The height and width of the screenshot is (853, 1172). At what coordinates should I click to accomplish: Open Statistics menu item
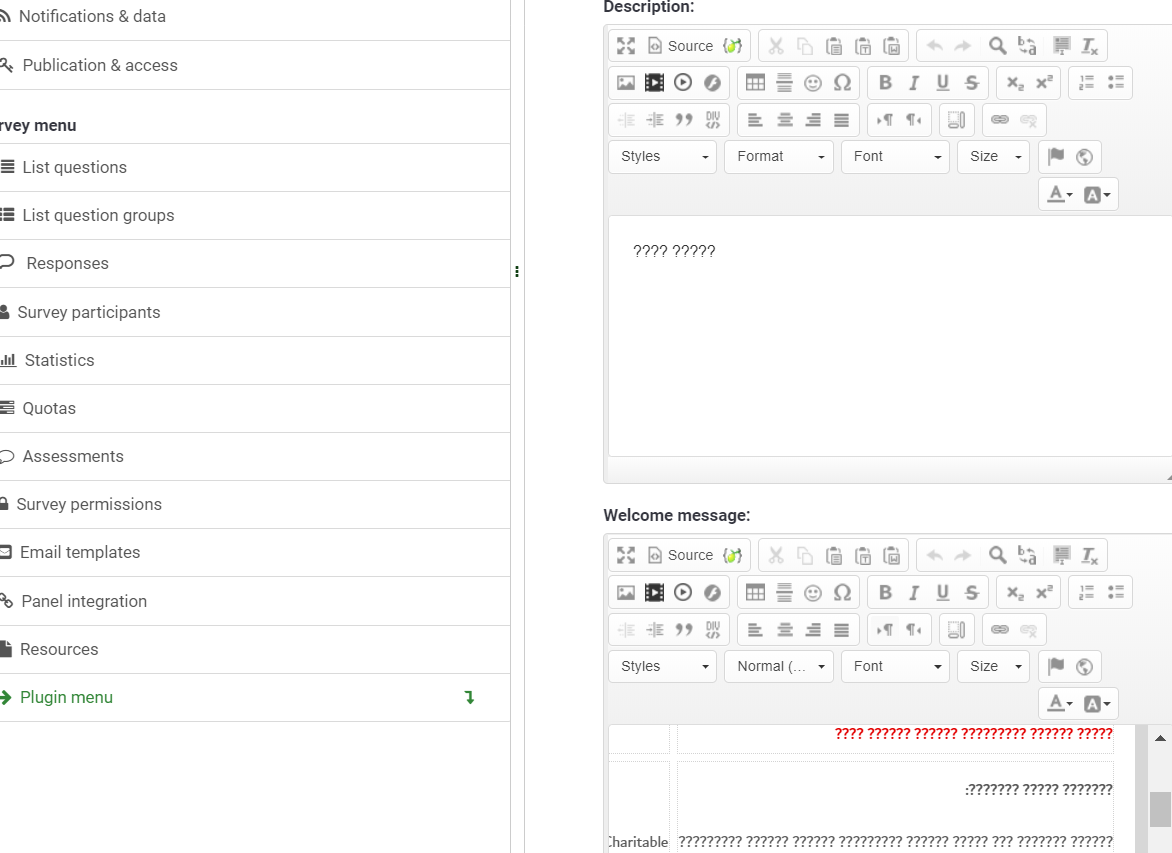pos(255,360)
